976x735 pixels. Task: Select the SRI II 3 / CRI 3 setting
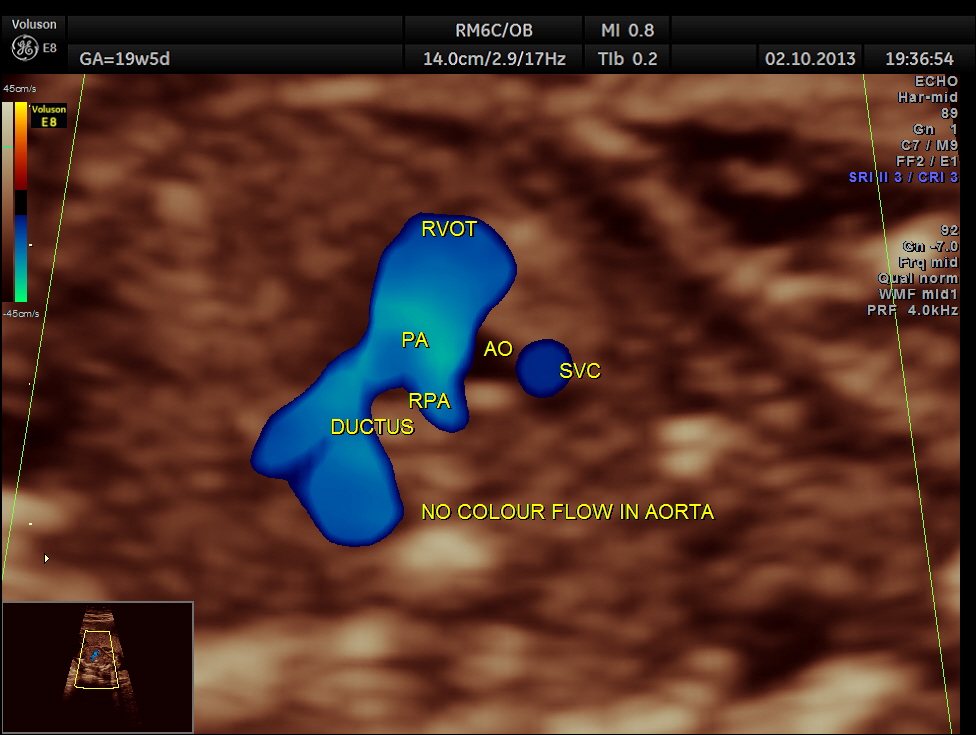tap(903, 177)
